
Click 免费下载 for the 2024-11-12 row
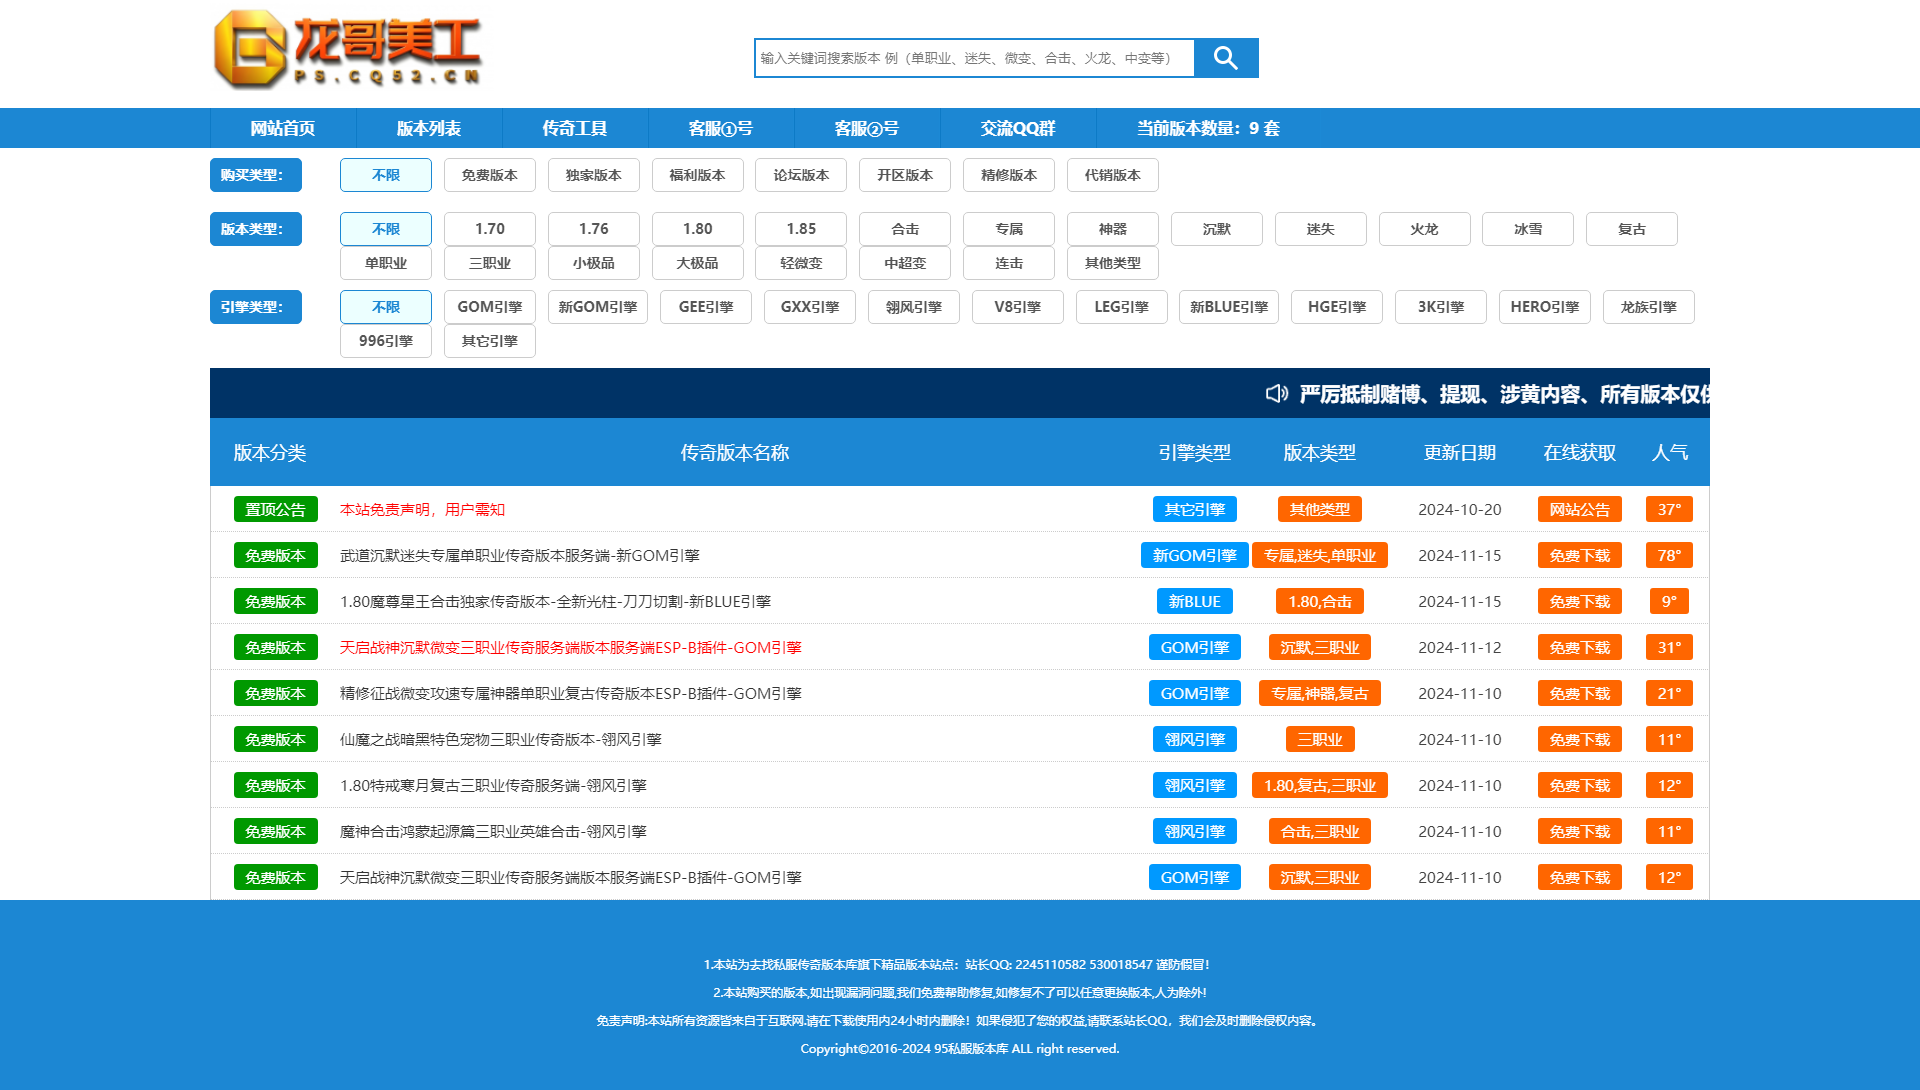pyautogui.click(x=1580, y=647)
